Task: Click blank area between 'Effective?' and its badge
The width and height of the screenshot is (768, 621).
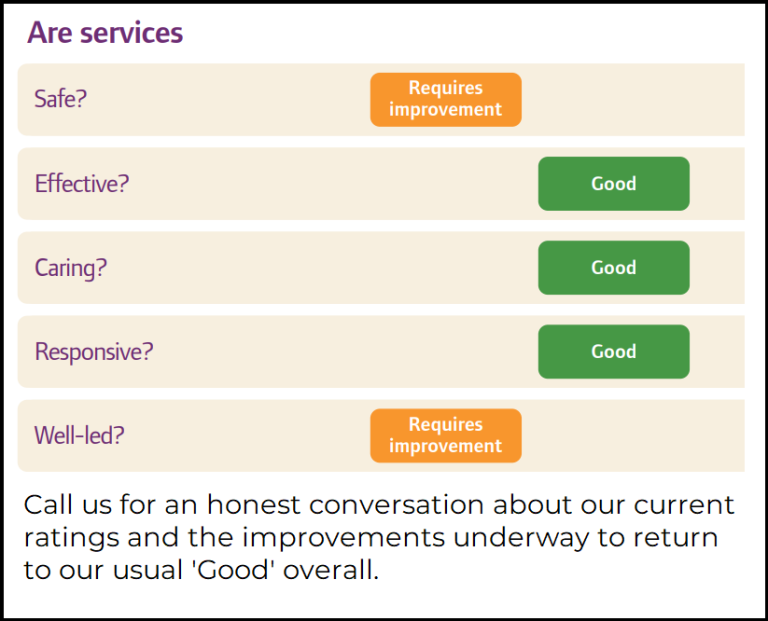Action: pos(330,183)
